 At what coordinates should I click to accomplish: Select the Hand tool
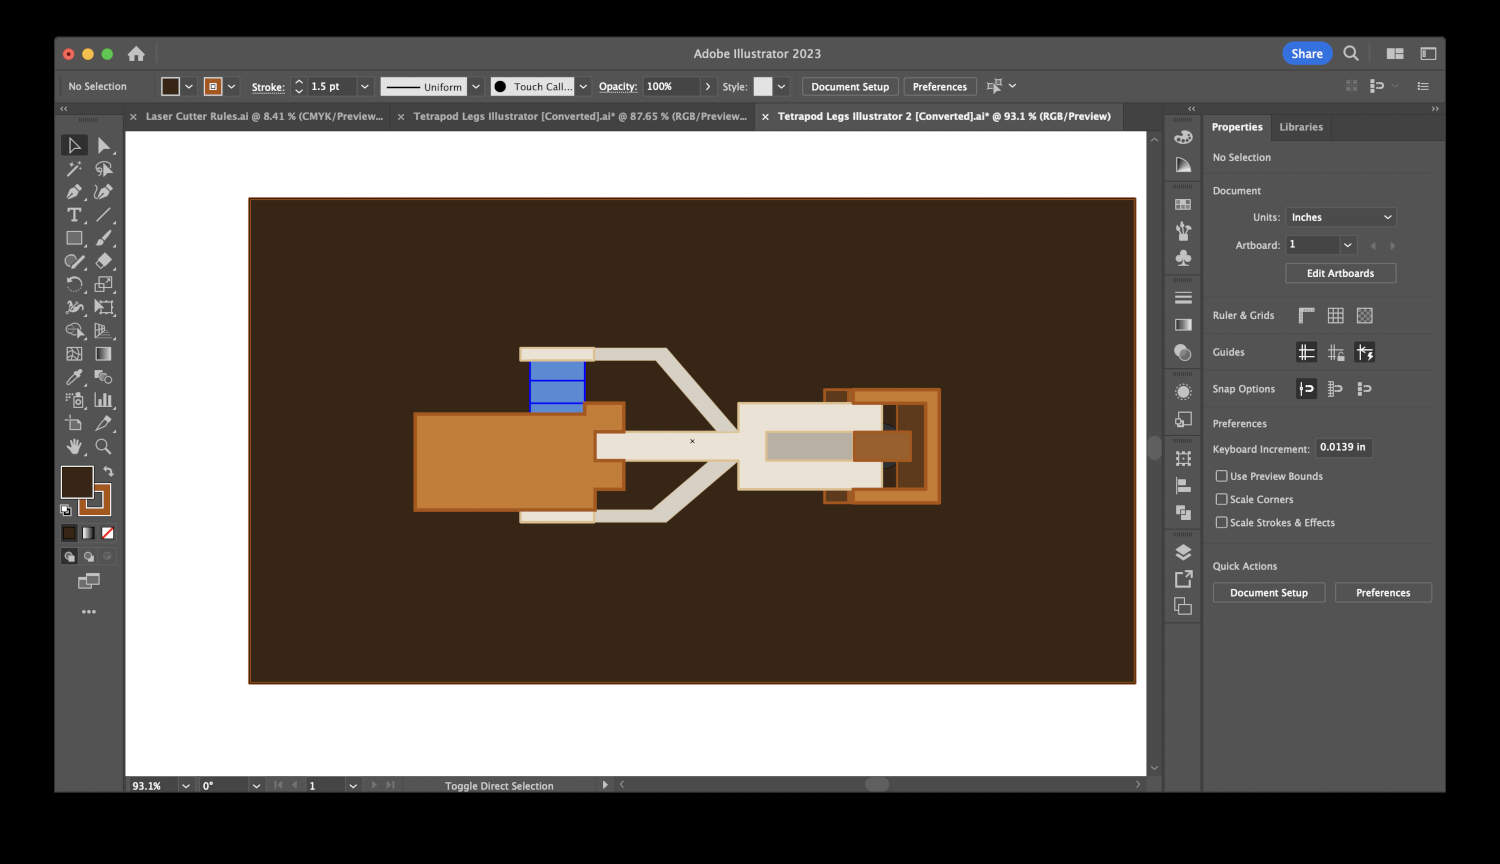pyautogui.click(x=74, y=446)
